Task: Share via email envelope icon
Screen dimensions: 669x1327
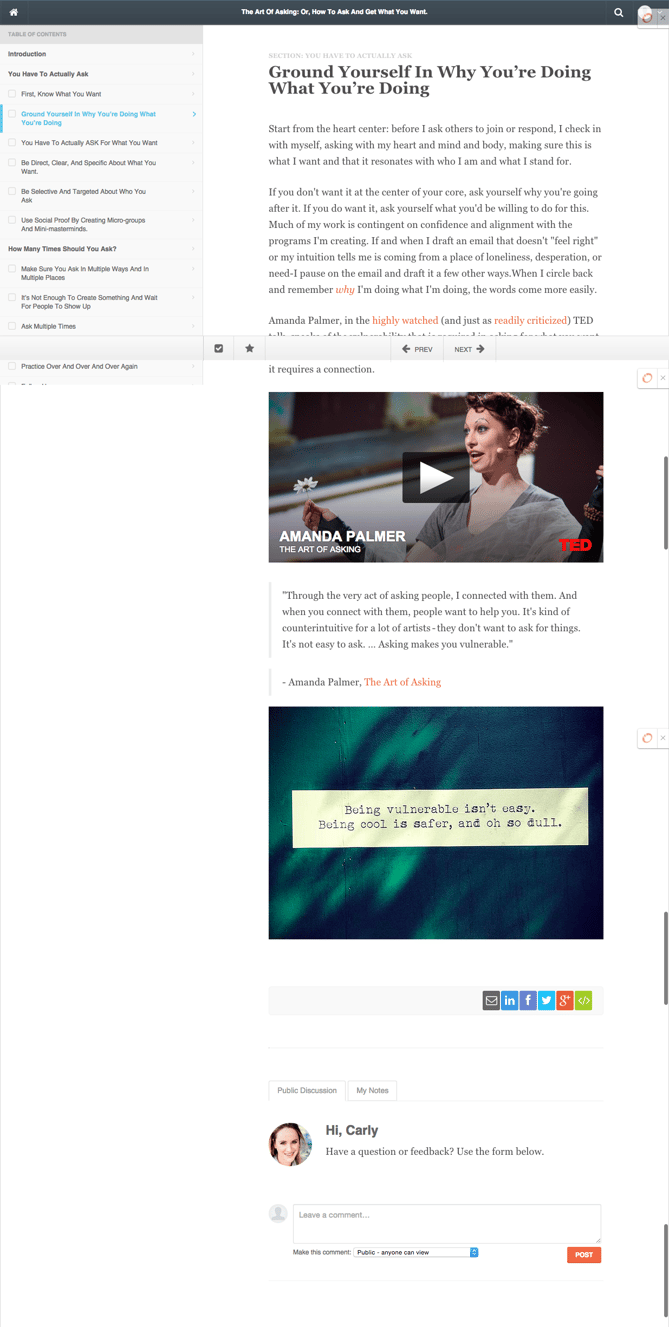Action: [491, 1000]
